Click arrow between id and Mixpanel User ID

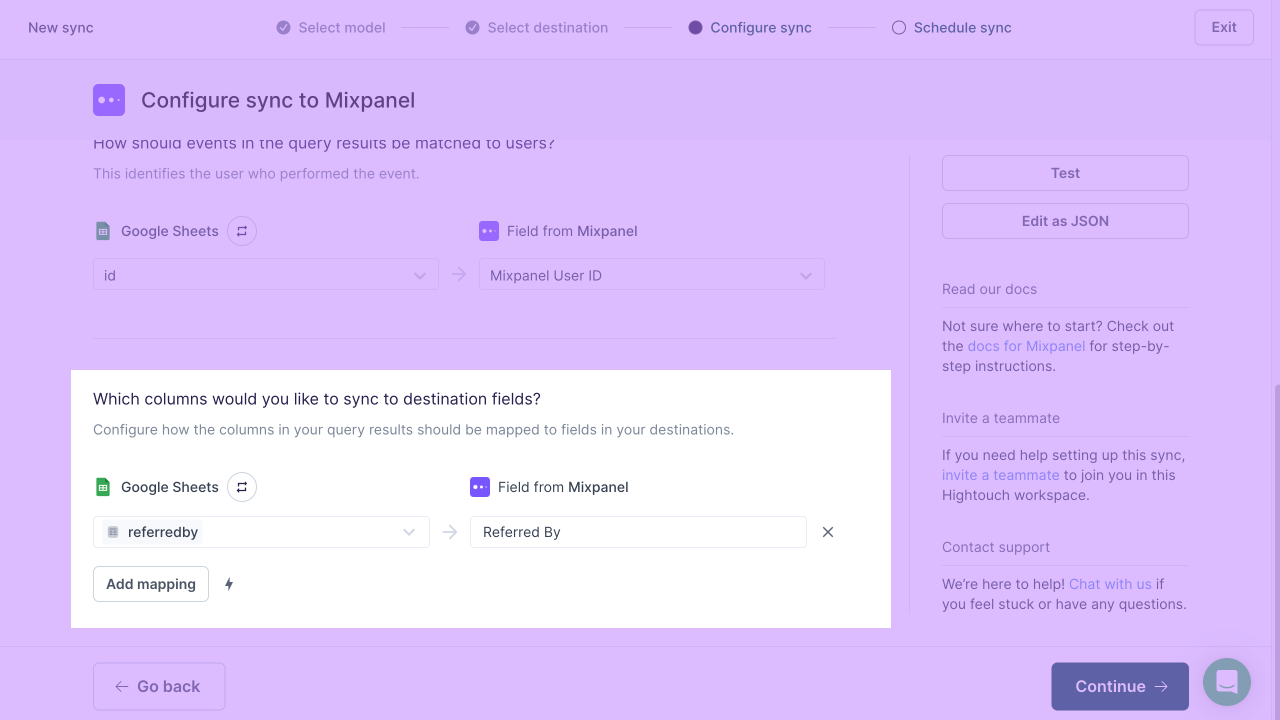[x=459, y=275]
